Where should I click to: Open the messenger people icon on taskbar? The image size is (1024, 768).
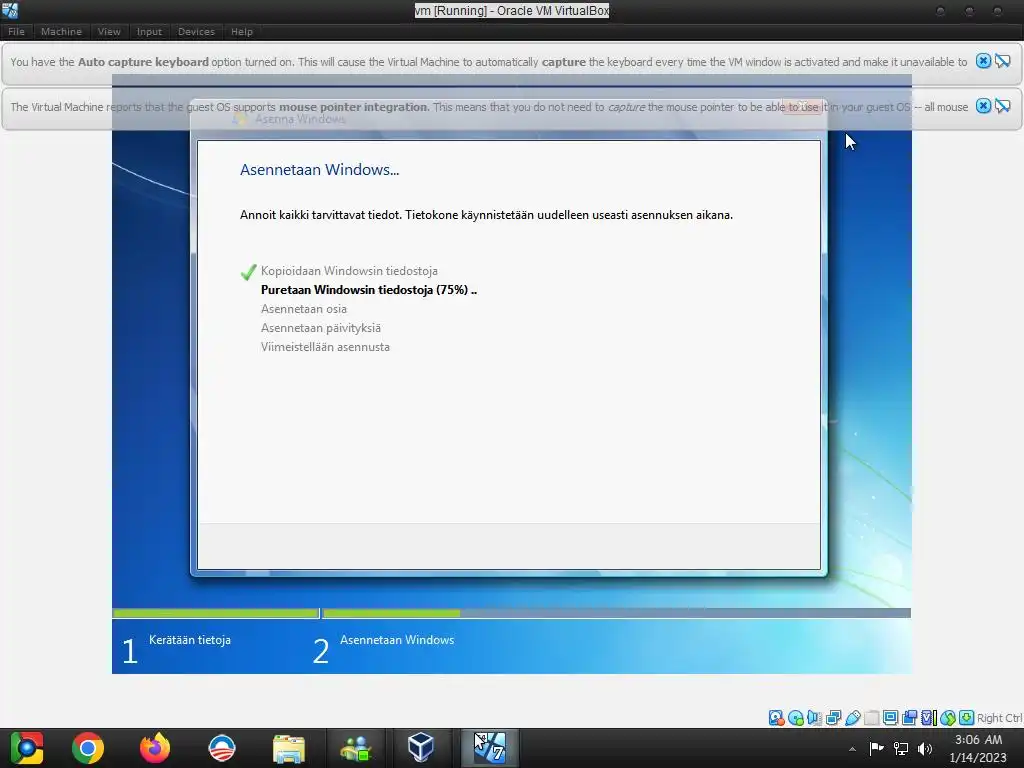355,748
